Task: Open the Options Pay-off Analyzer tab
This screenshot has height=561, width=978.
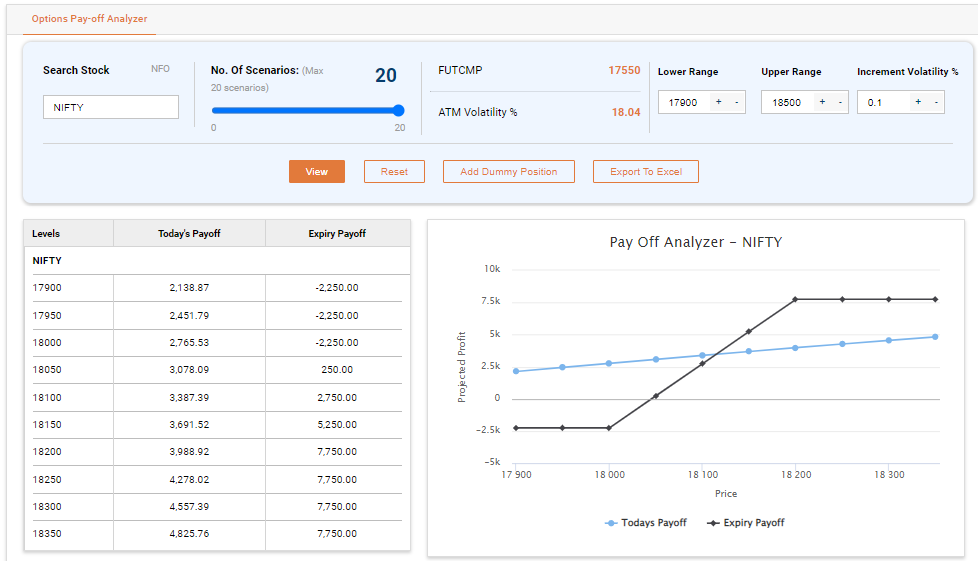Action: click(89, 19)
